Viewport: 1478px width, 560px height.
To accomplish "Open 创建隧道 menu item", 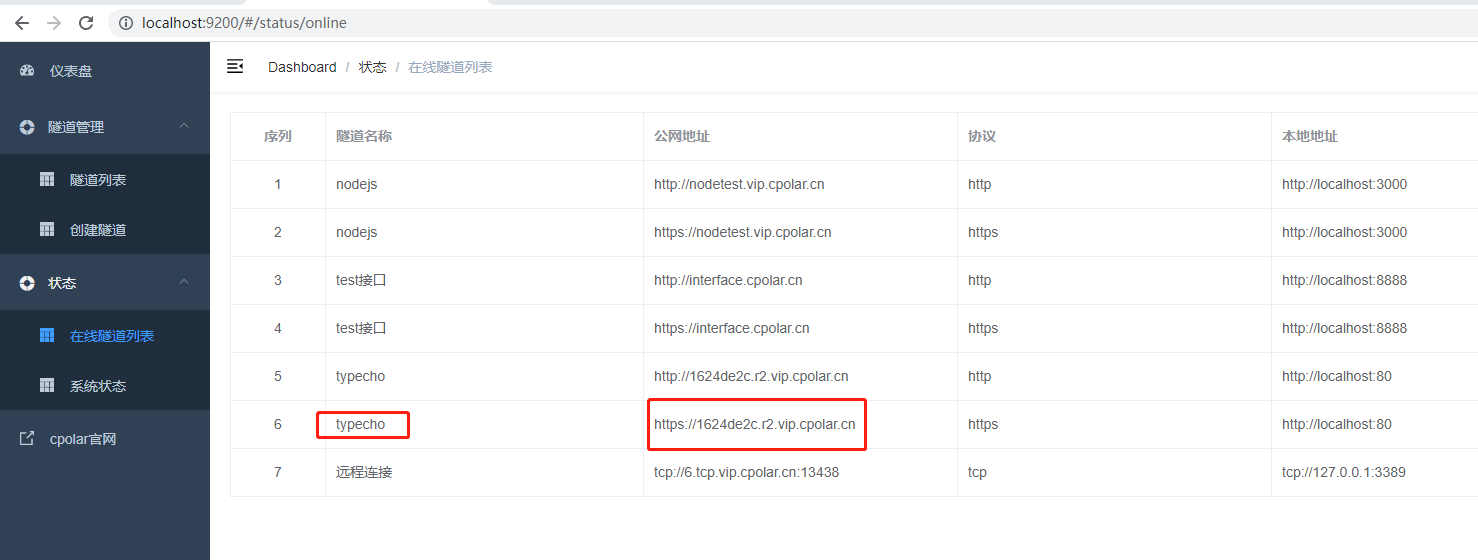I will [x=105, y=230].
